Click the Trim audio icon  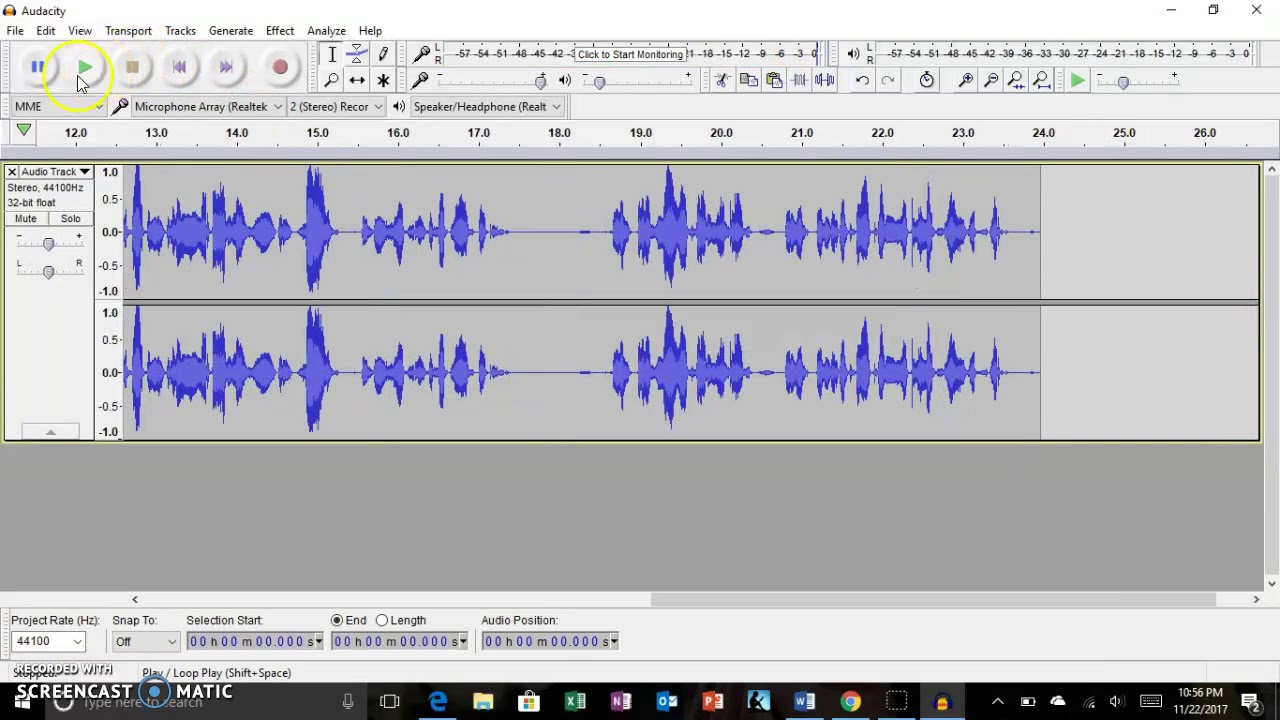click(x=800, y=80)
